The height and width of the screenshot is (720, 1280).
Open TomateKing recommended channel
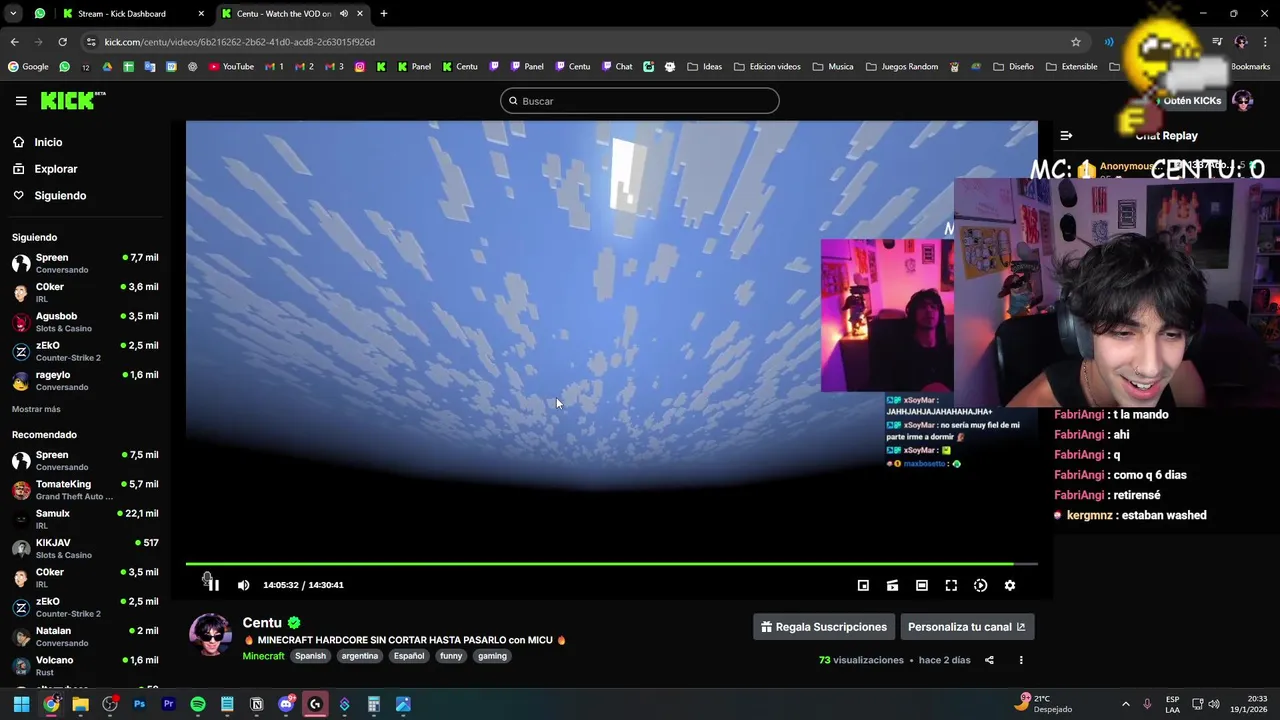pyautogui.click(x=85, y=490)
